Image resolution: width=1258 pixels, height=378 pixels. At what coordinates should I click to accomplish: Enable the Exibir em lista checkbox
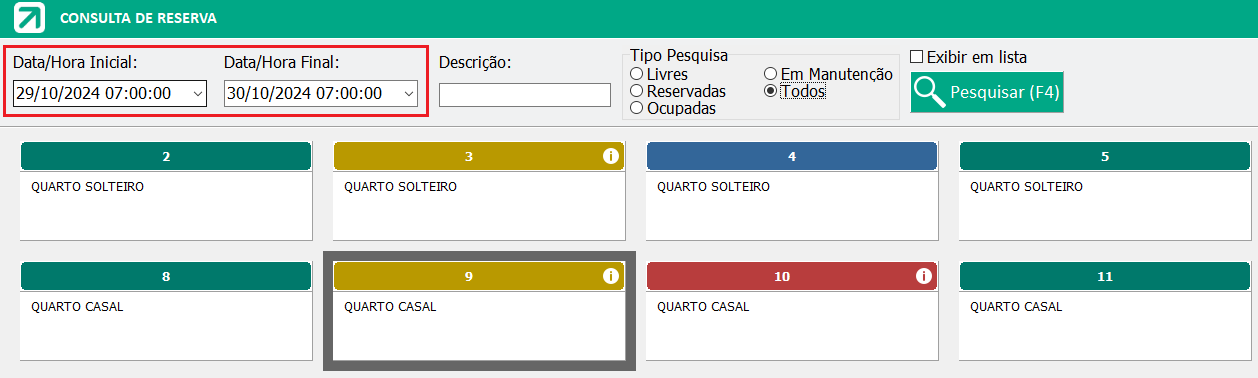click(x=916, y=57)
